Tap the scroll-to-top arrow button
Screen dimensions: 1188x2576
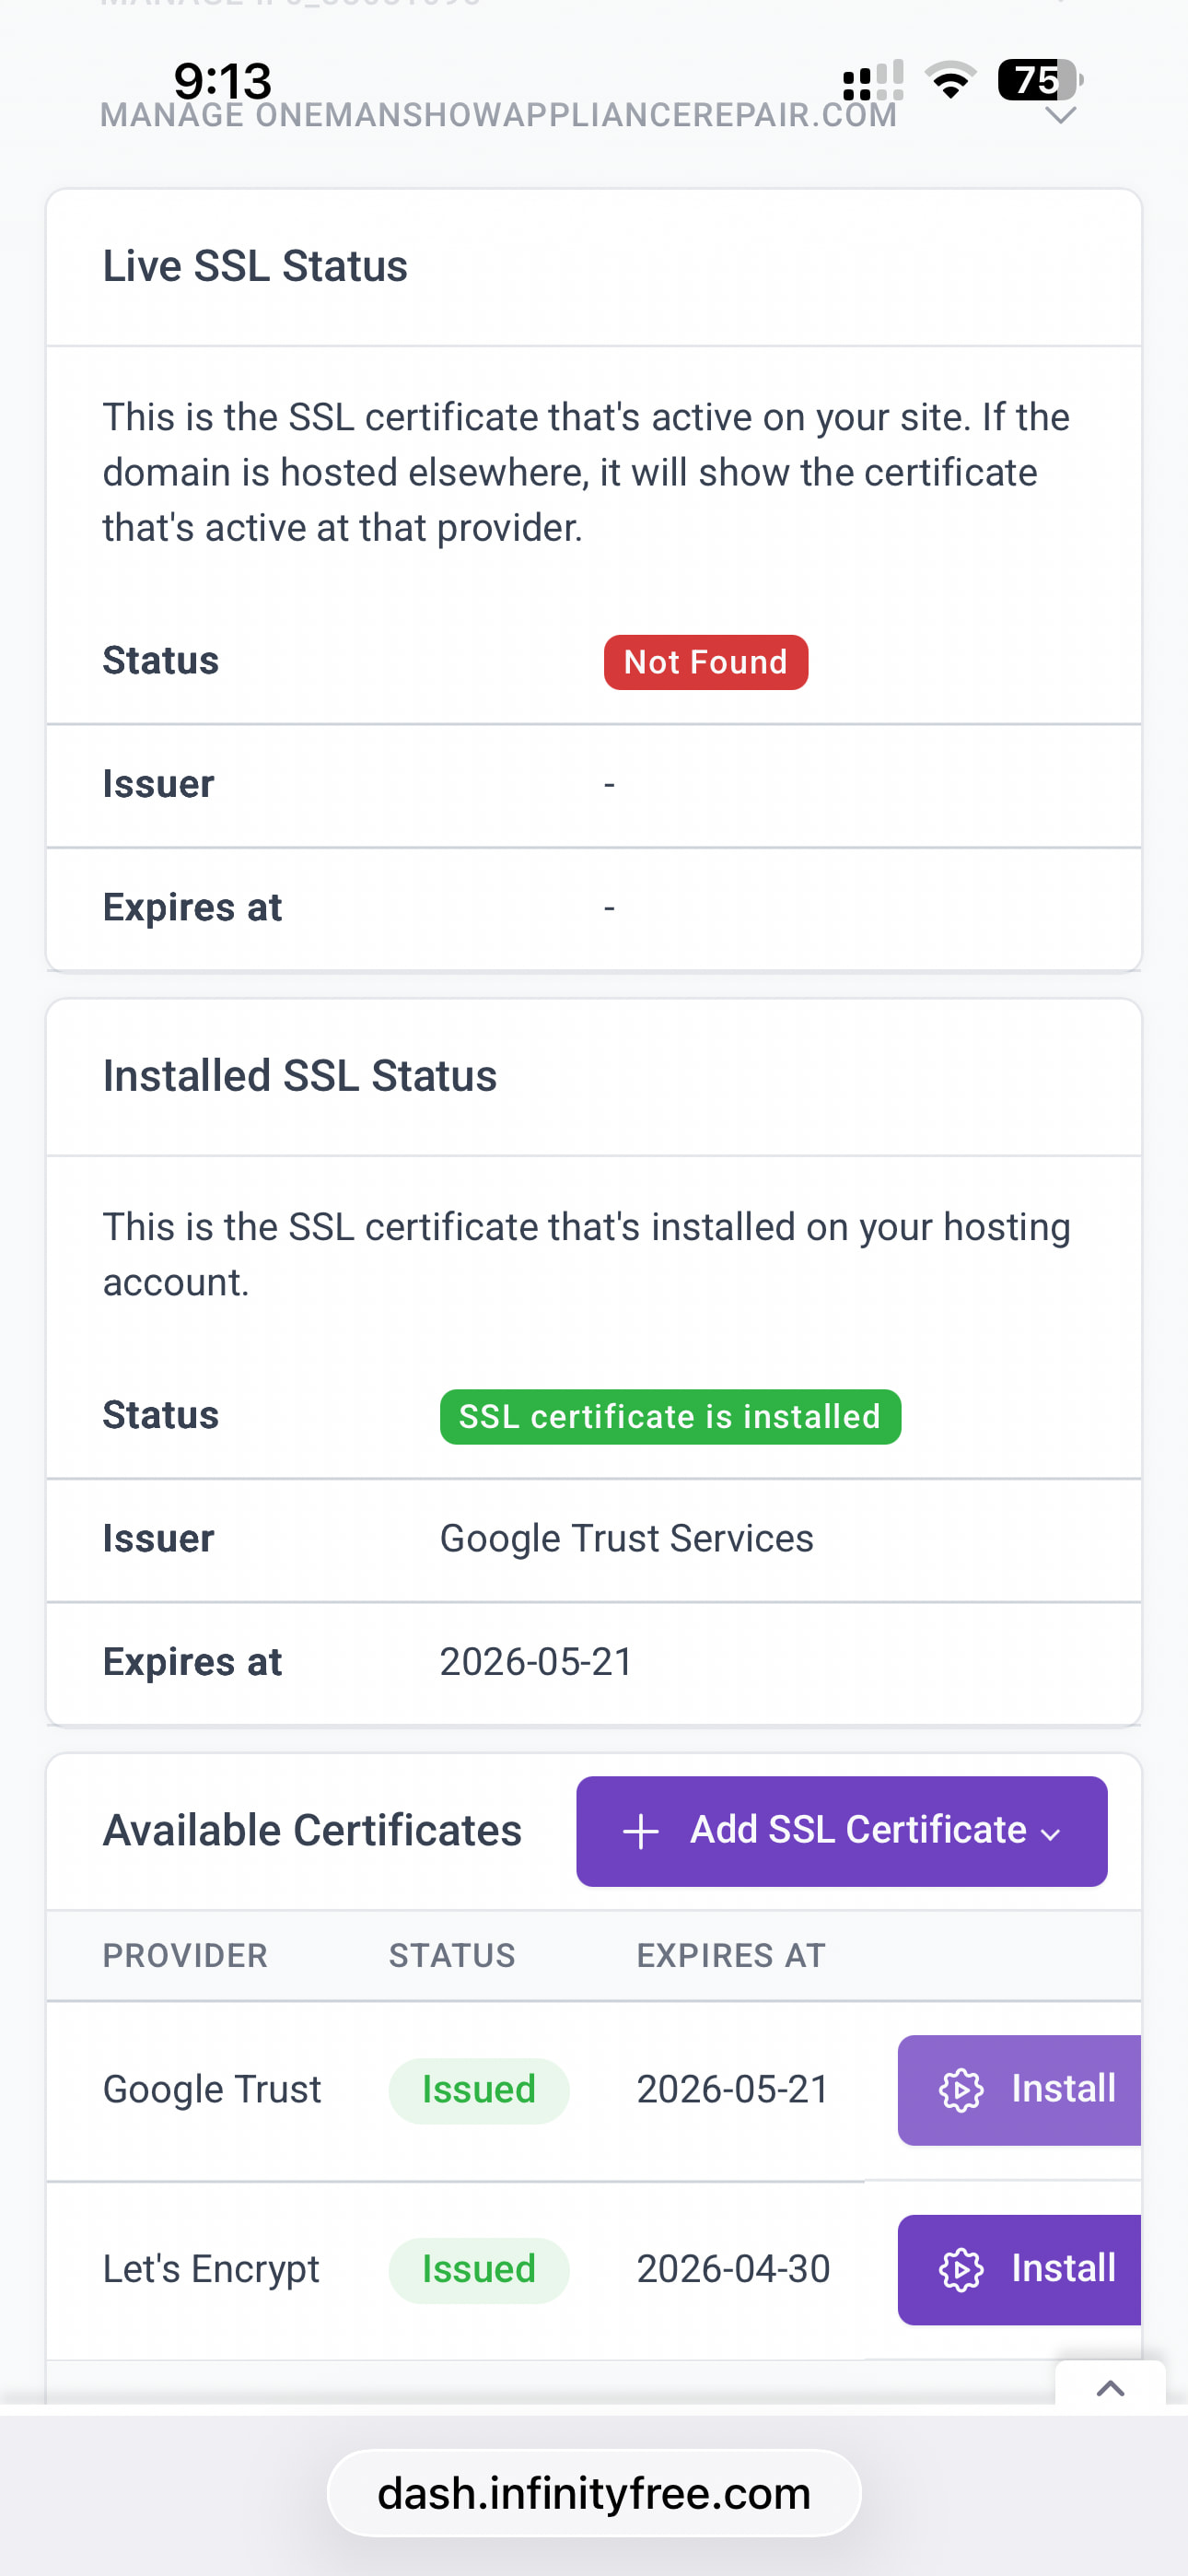pos(1110,2388)
